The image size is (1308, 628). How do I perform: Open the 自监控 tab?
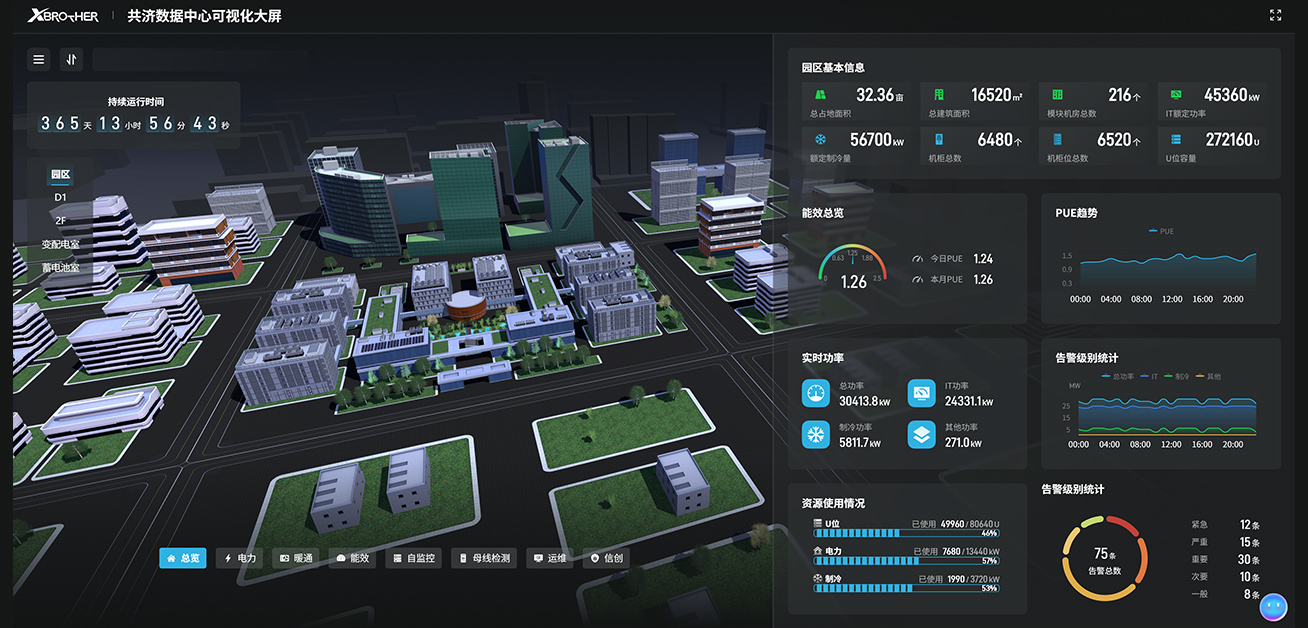414,558
